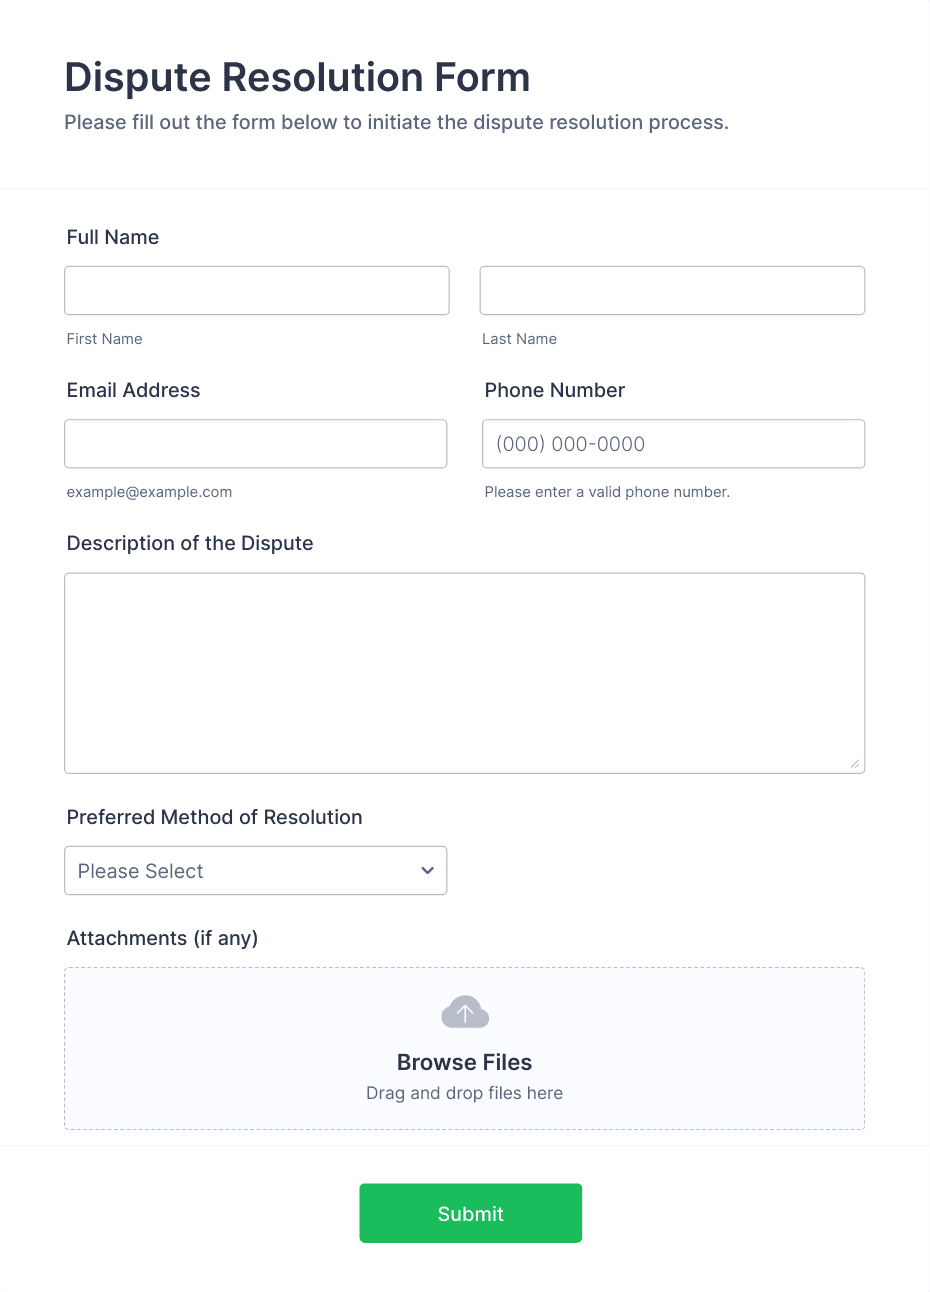Click the "Drag and drop files here" text
The height and width of the screenshot is (1292, 930).
point(464,1093)
